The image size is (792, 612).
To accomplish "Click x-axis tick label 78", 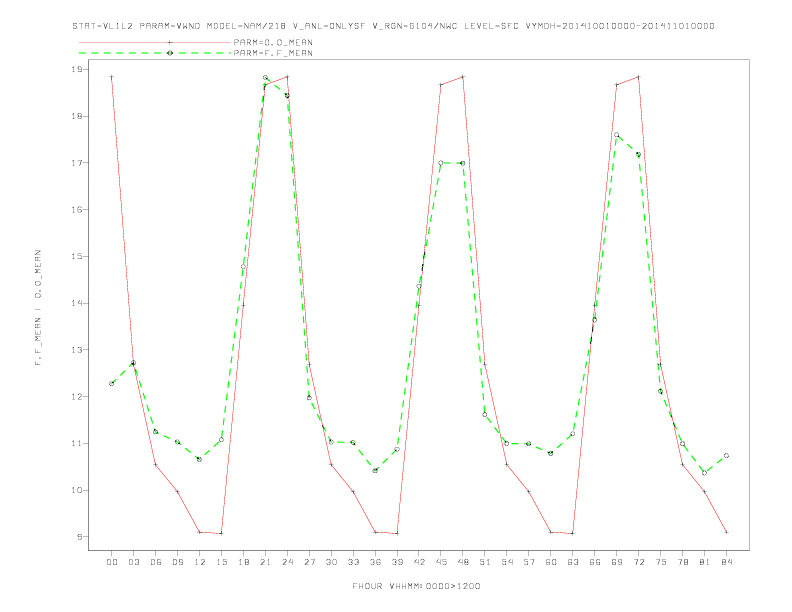I will (x=683, y=562).
